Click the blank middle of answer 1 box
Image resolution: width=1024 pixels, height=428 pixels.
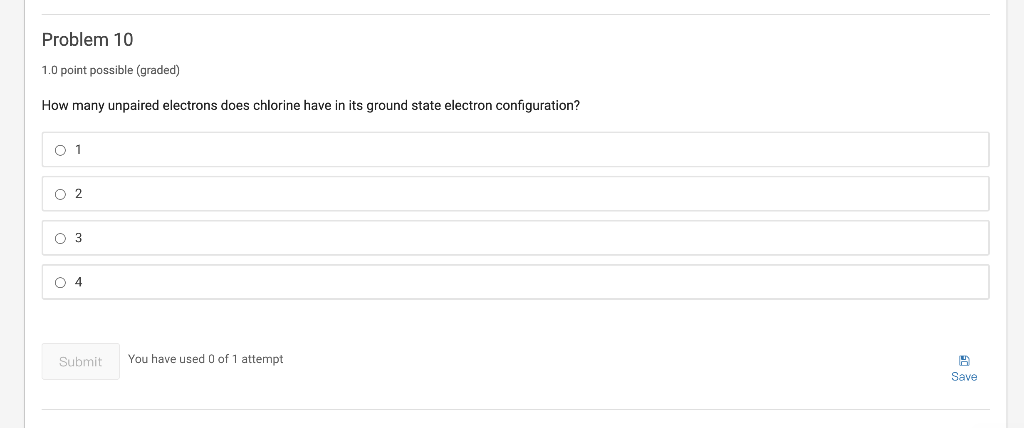[x=515, y=150]
